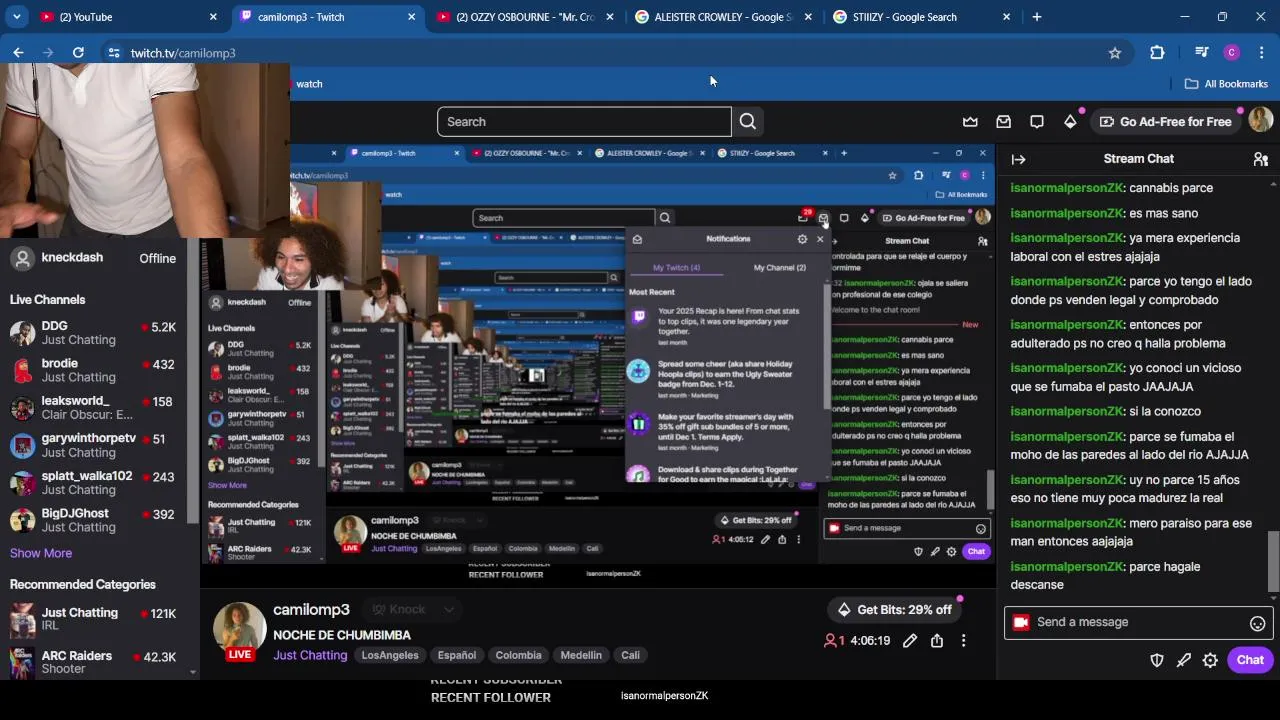1280x720 pixels.
Task: Open whispers chat bubble icon
Action: (x=1037, y=122)
